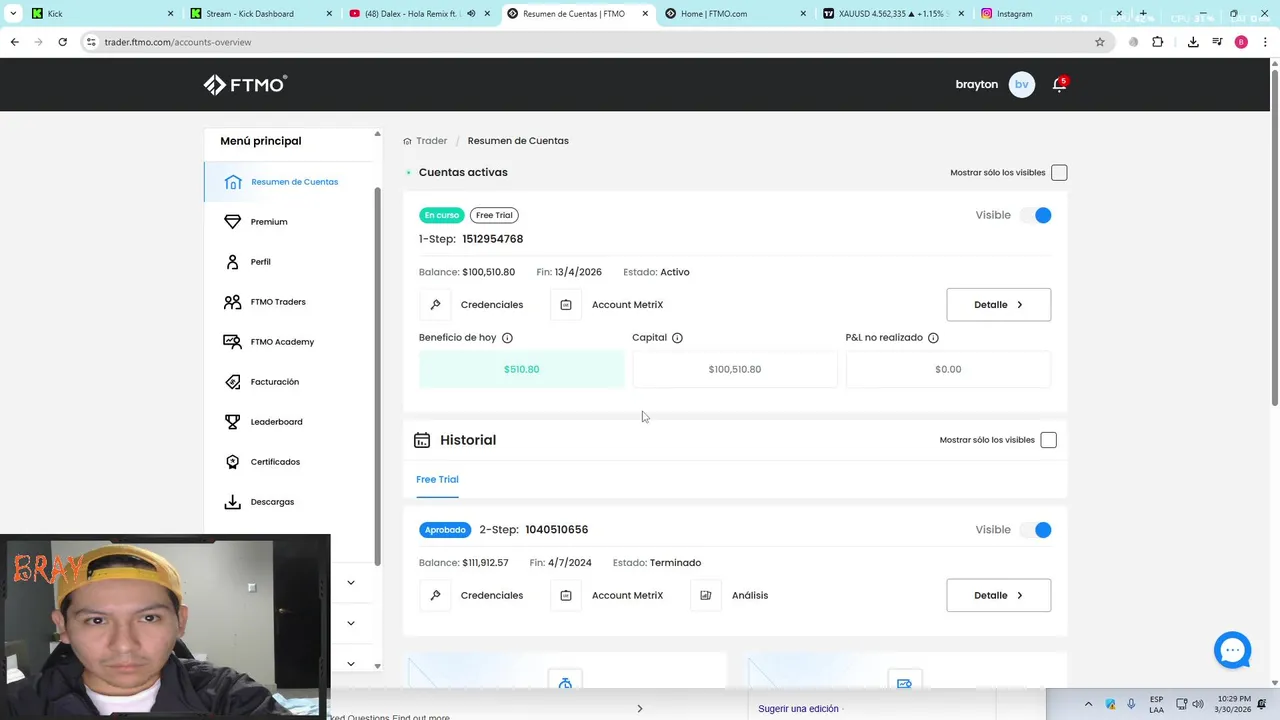Open the tab search dropdown in Chrome
The width and height of the screenshot is (1280, 720).
pyautogui.click(x=13, y=14)
